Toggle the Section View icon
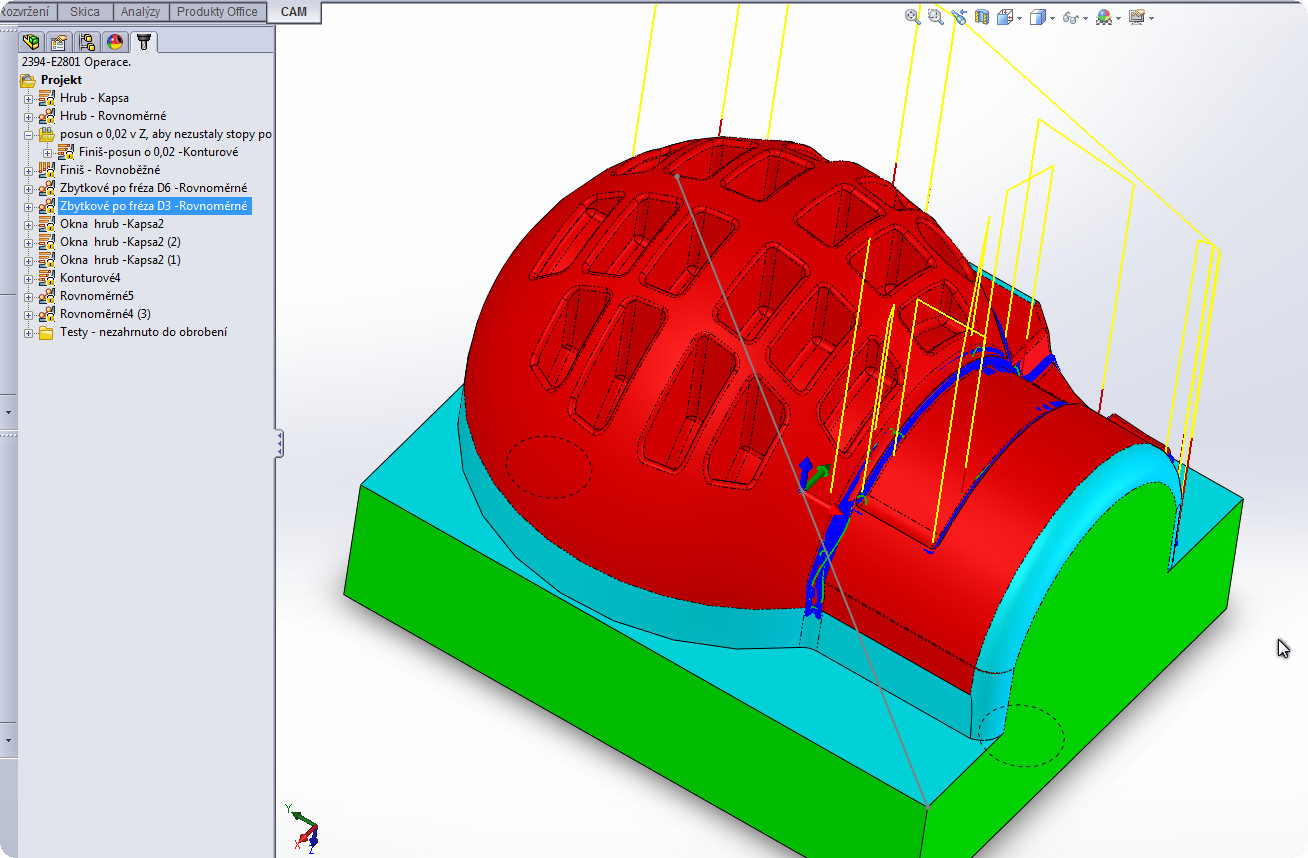The height and width of the screenshot is (858, 1308). click(982, 17)
